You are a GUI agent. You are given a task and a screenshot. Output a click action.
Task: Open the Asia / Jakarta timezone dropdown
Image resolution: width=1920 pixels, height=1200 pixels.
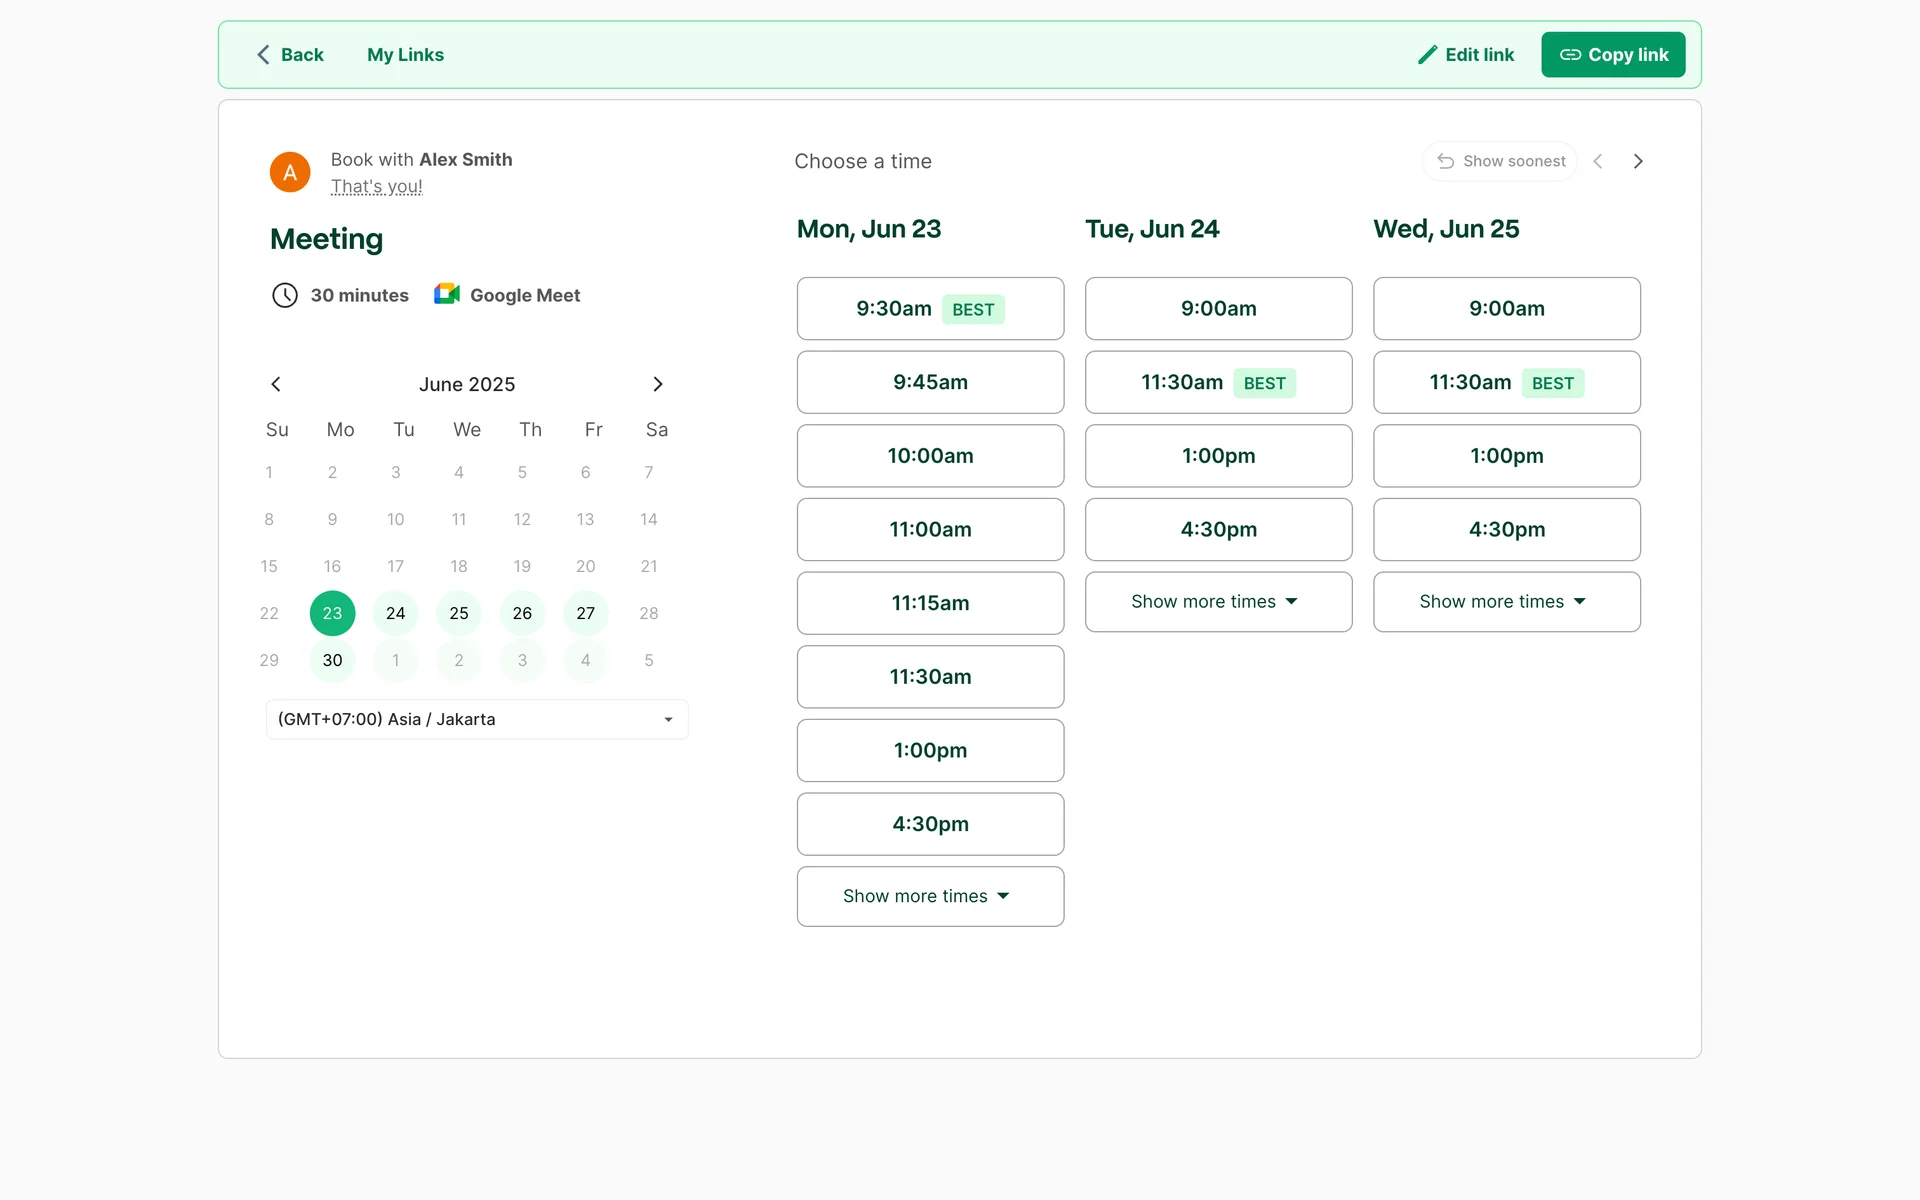(x=477, y=719)
